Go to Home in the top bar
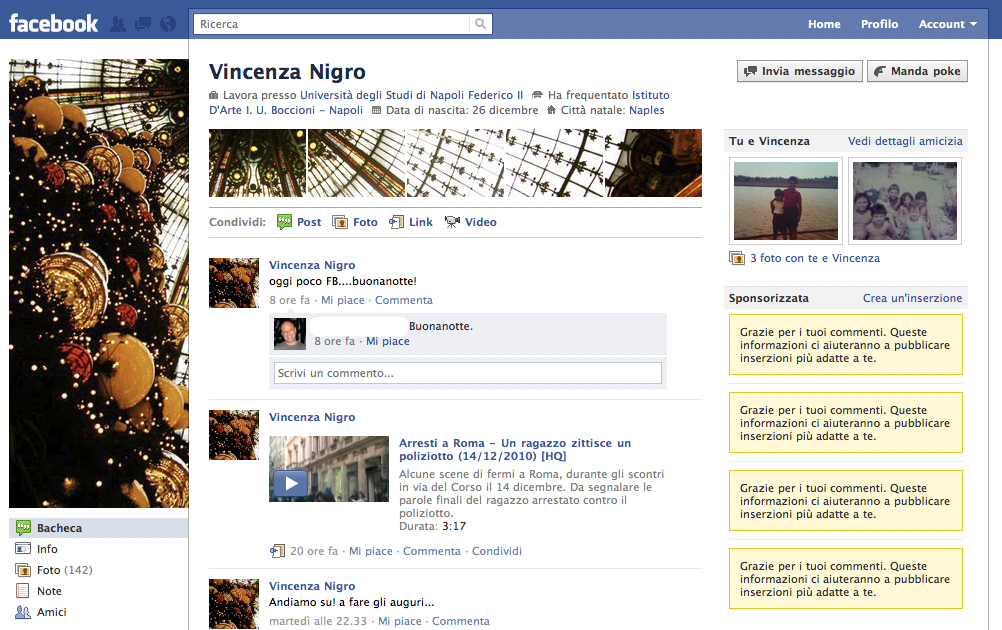The image size is (1002, 630). 824,24
